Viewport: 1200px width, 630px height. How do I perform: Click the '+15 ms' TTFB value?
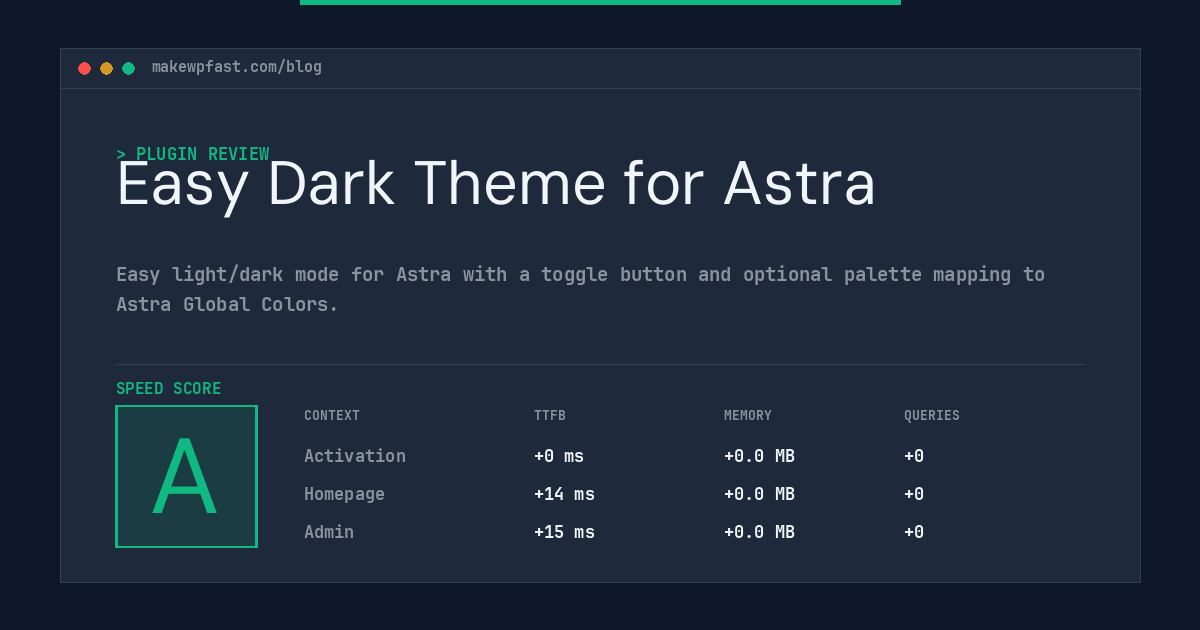[564, 532]
